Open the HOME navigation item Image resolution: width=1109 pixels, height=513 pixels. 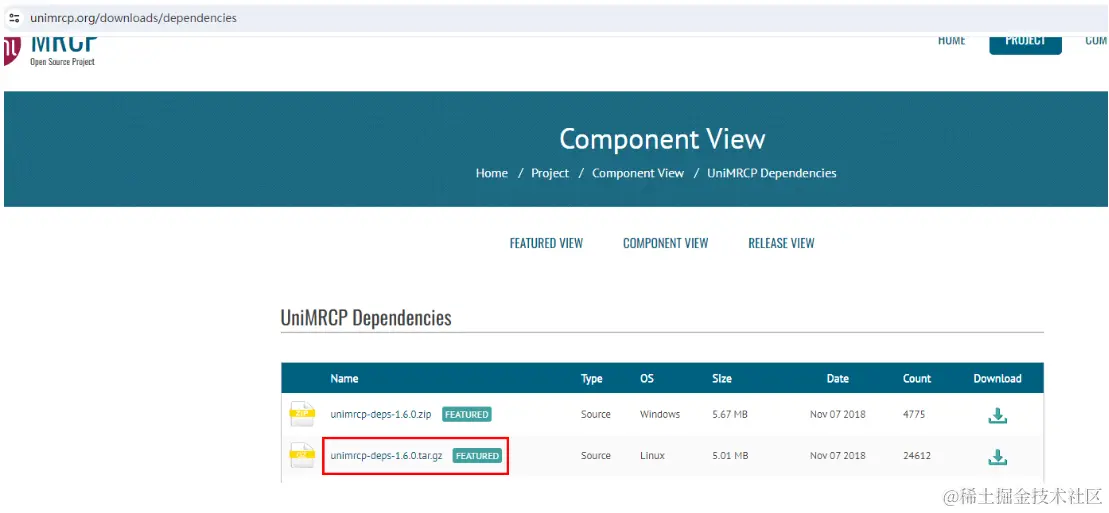951,40
